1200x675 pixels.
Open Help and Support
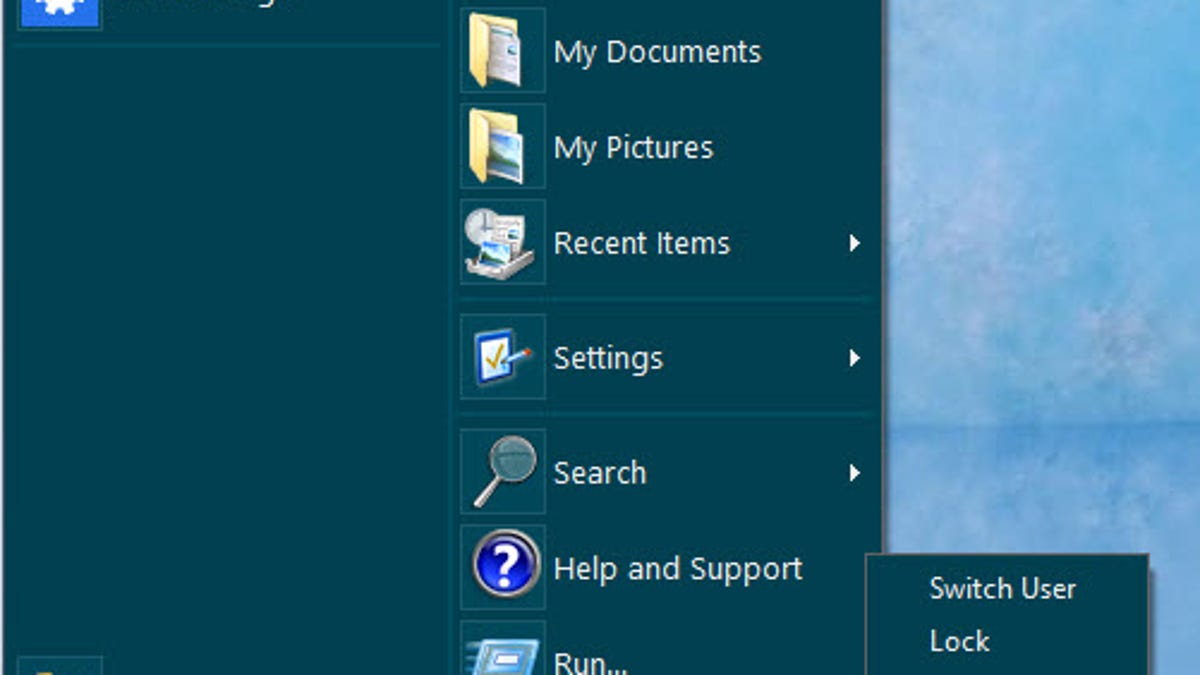pyautogui.click(x=678, y=567)
